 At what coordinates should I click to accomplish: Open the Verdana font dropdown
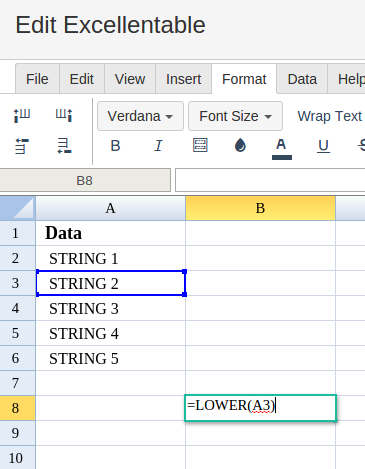tap(140, 116)
